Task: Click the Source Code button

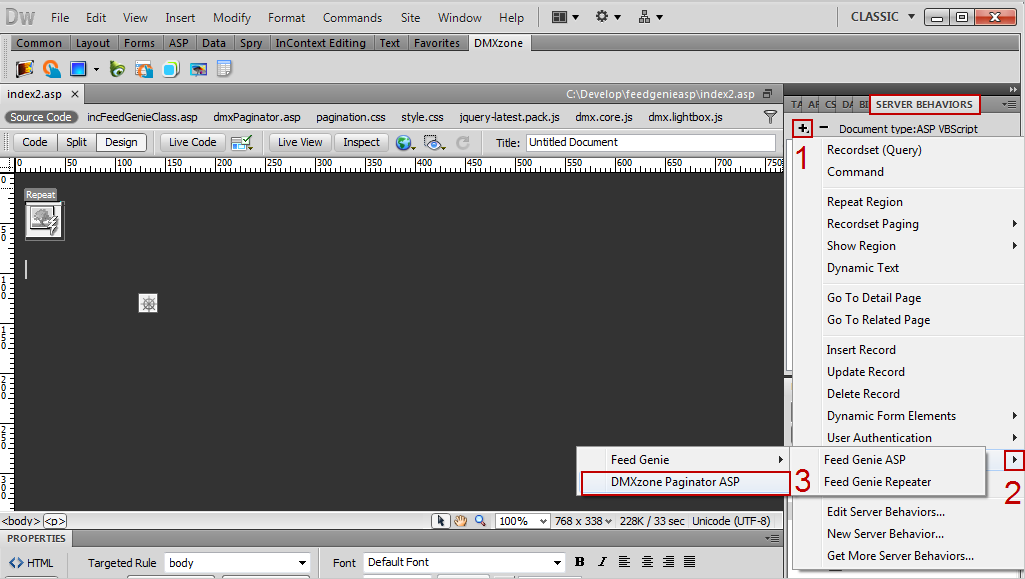Action: pyautogui.click(x=41, y=117)
